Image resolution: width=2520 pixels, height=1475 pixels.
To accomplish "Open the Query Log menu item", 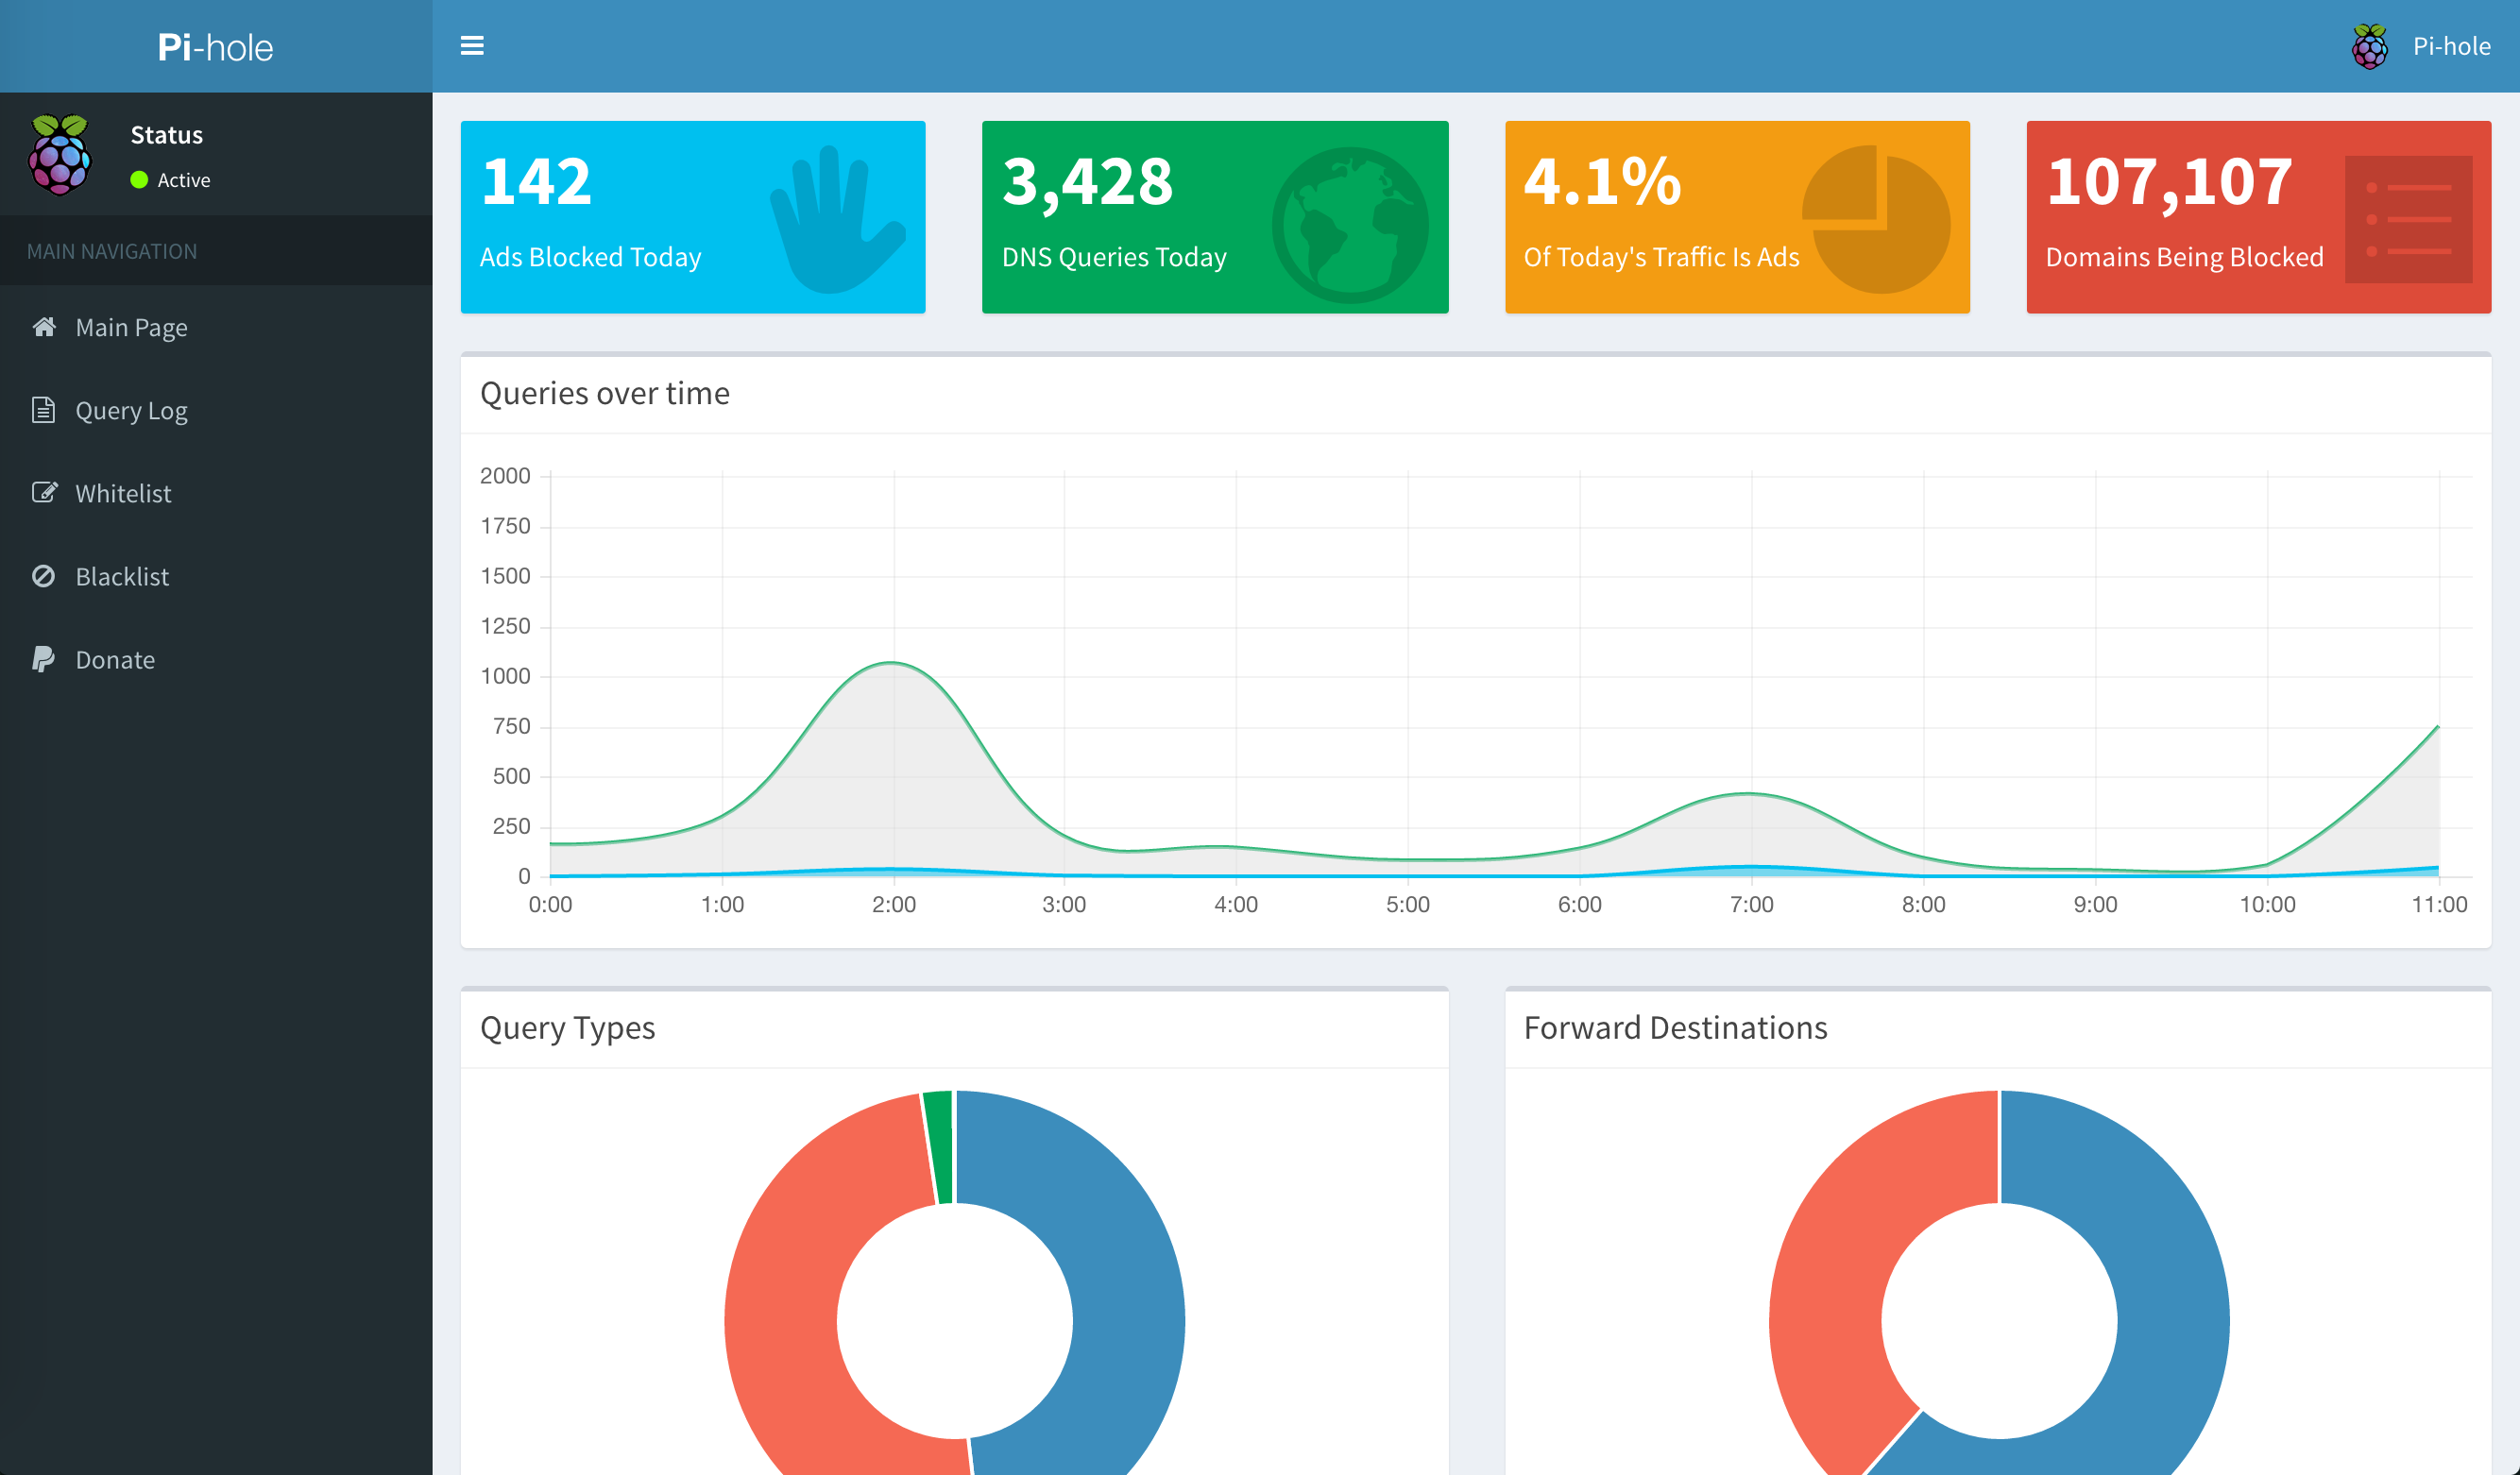I will [131, 411].
